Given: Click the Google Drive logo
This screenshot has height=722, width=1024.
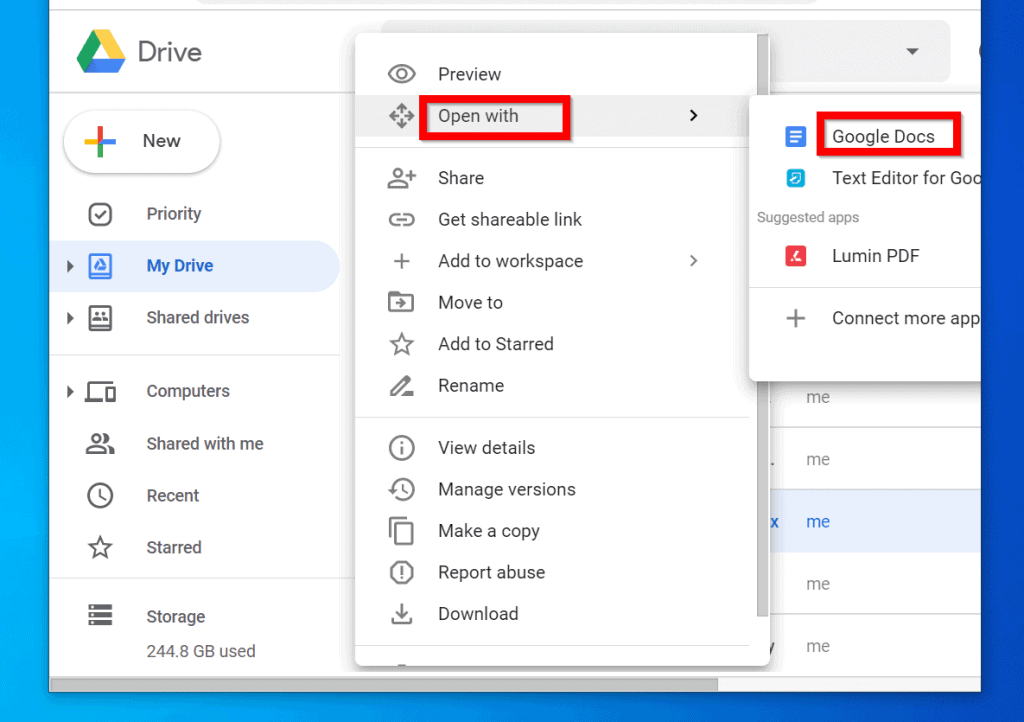Looking at the screenshot, I should click(x=101, y=52).
